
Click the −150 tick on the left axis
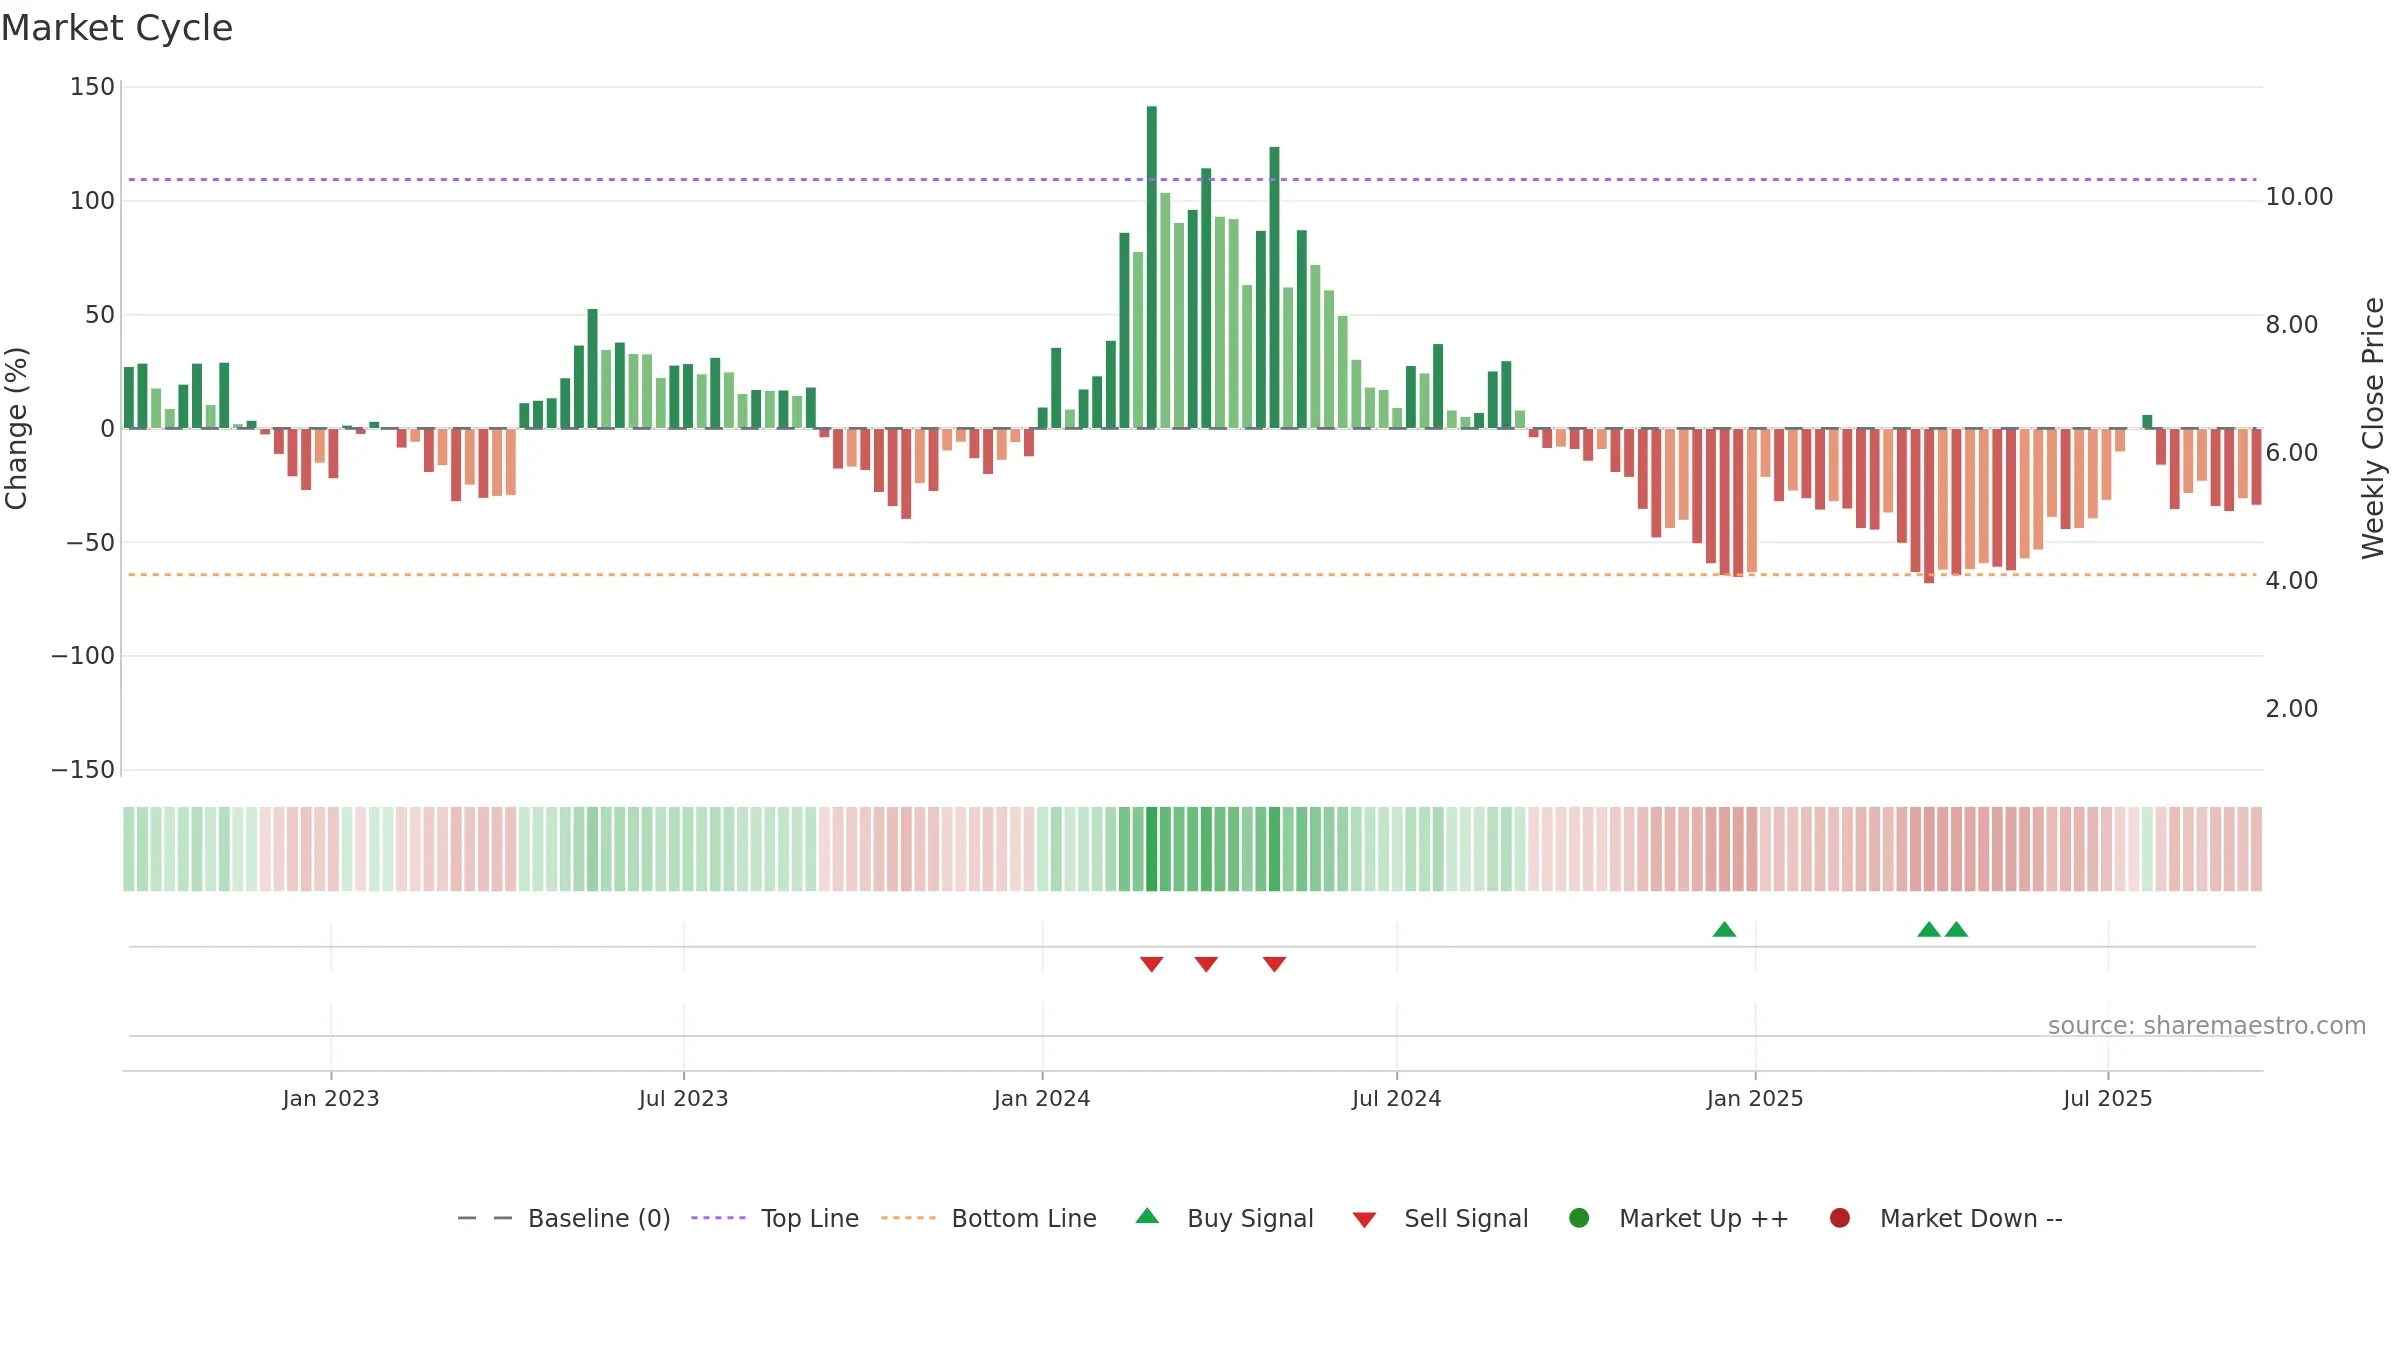click(83, 770)
